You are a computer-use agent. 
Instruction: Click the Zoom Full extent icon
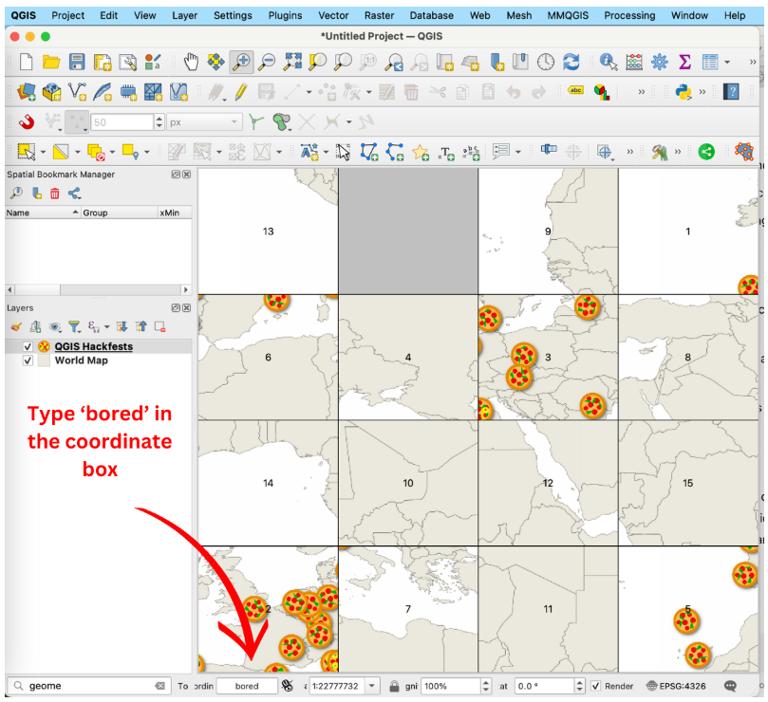[293, 62]
